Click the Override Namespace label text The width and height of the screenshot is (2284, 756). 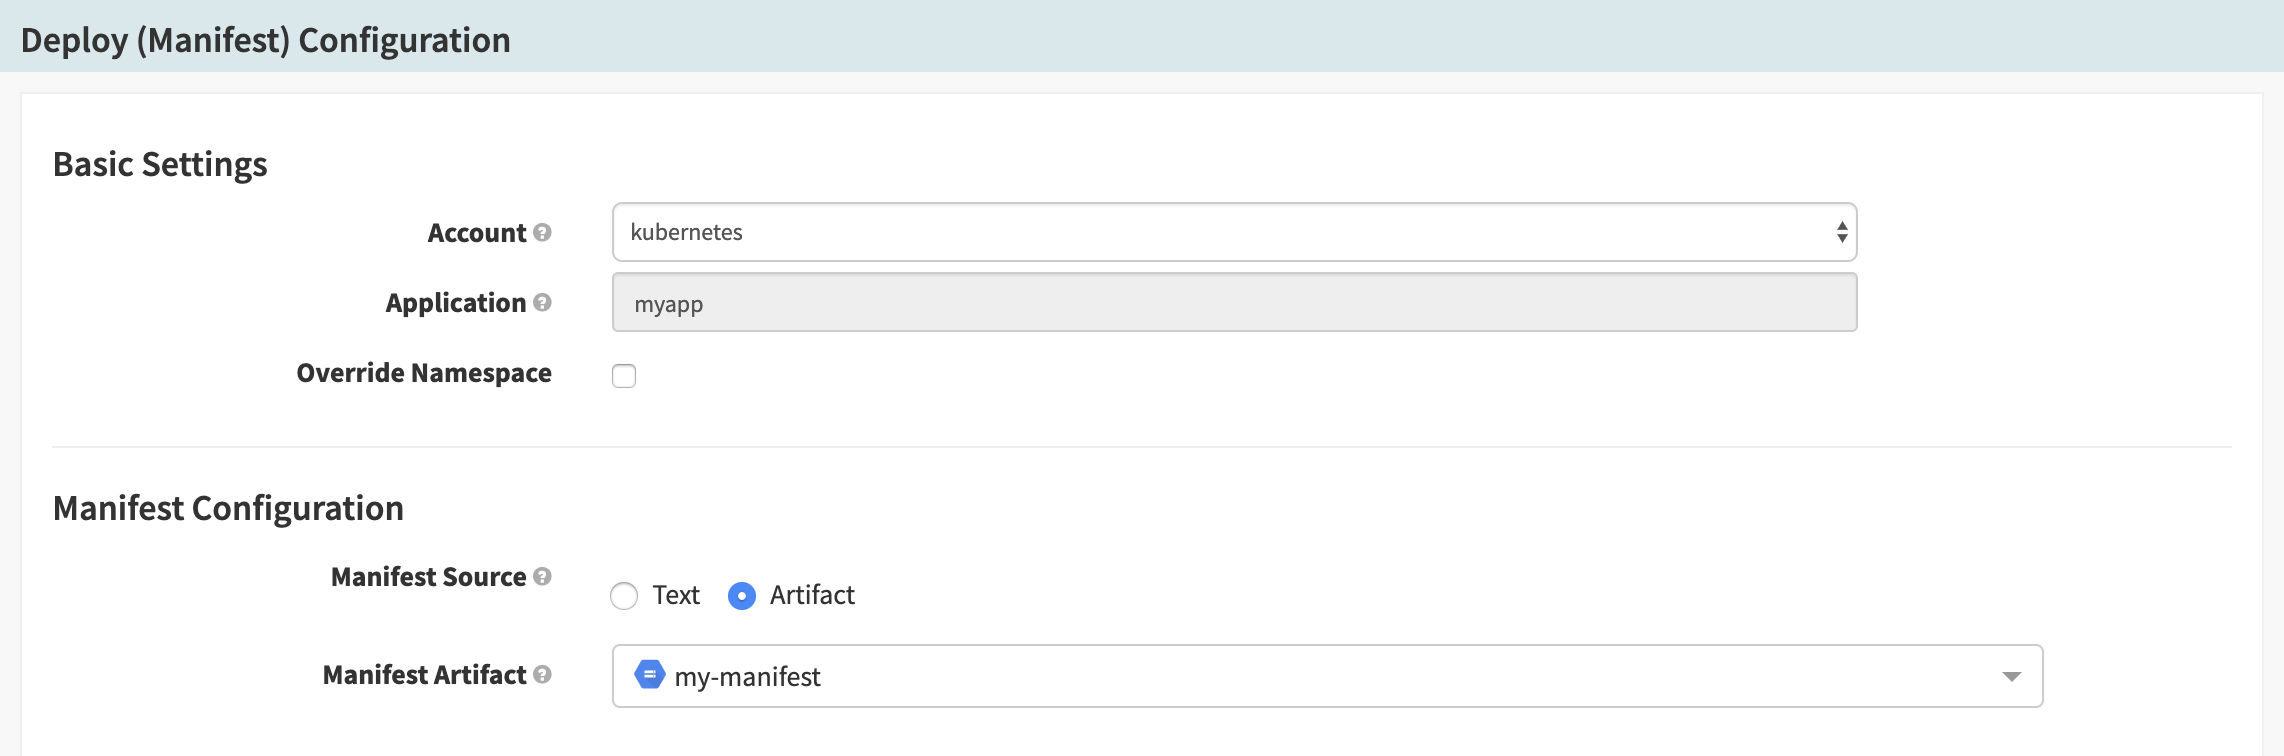422,373
